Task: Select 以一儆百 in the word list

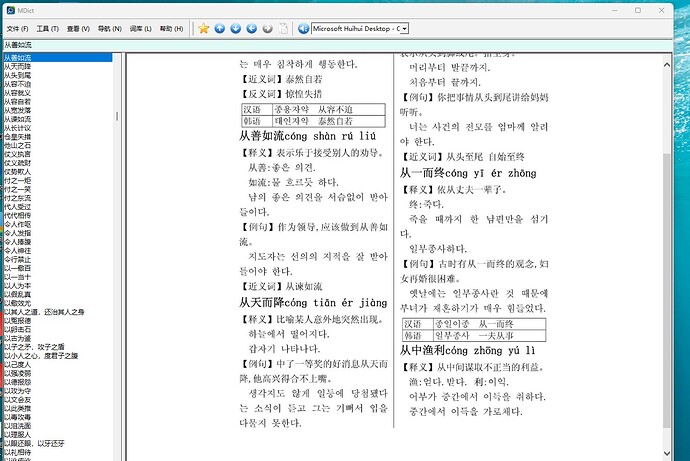Action: tap(18, 268)
